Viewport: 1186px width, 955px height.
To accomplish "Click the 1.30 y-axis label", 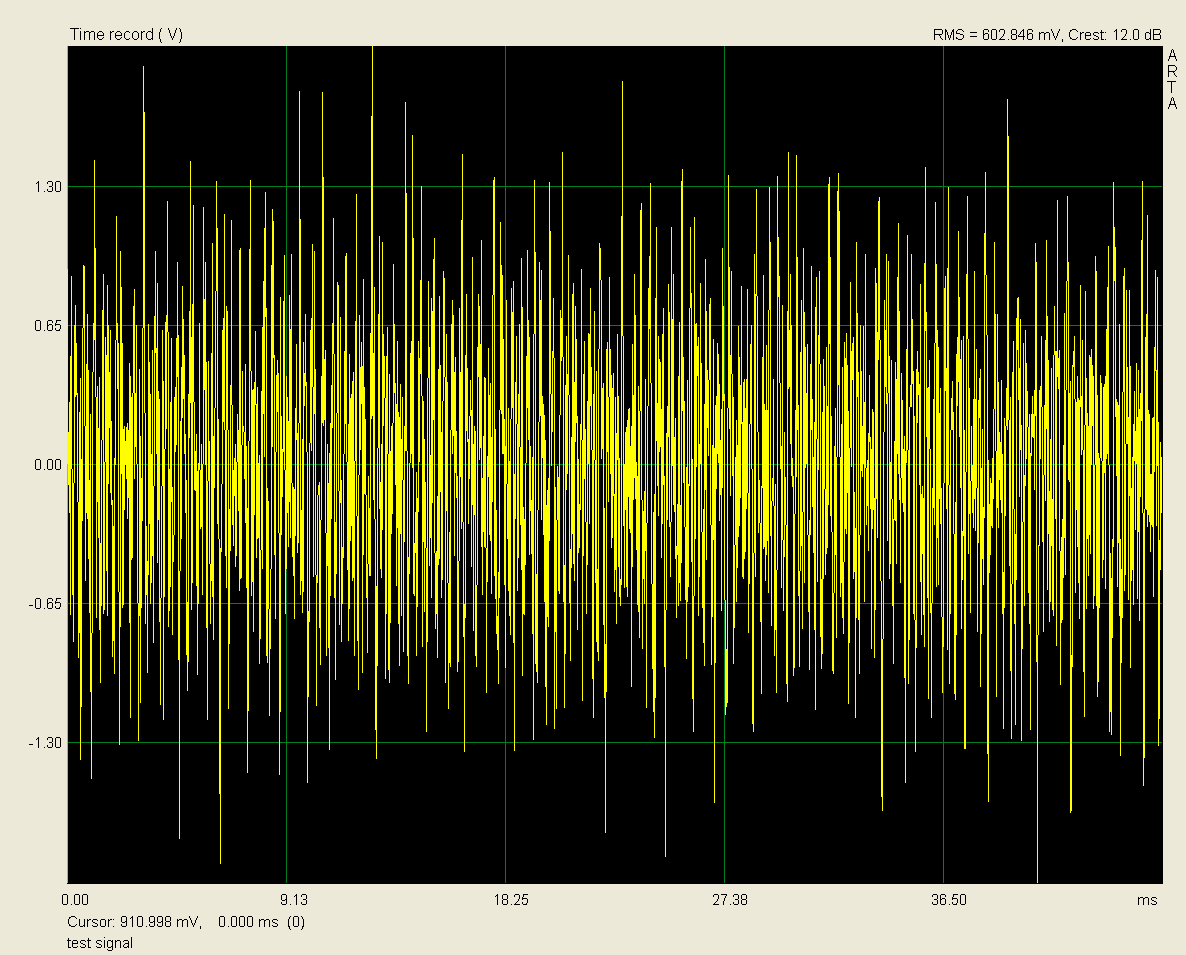I will [x=48, y=187].
